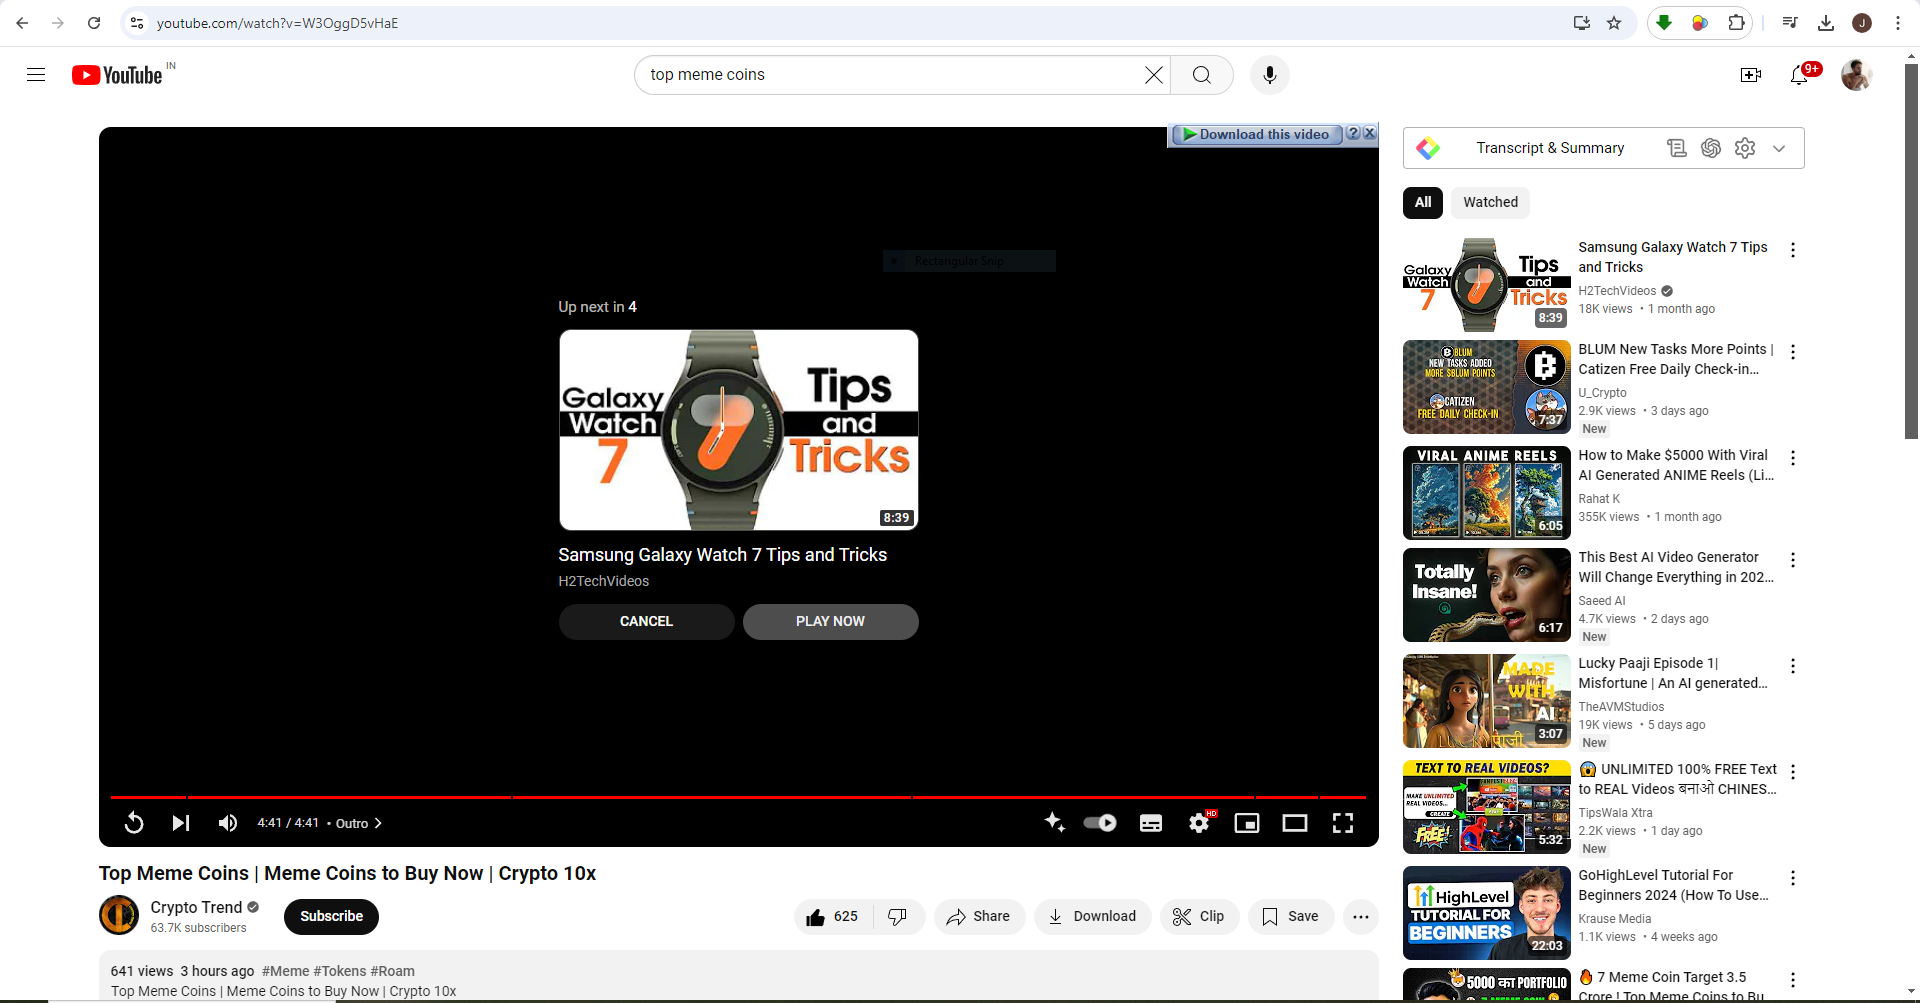Image resolution: width=1920 pixels, height=1003 pixels.
Task: Download the video from action bar
Action: pos(1092,917)
